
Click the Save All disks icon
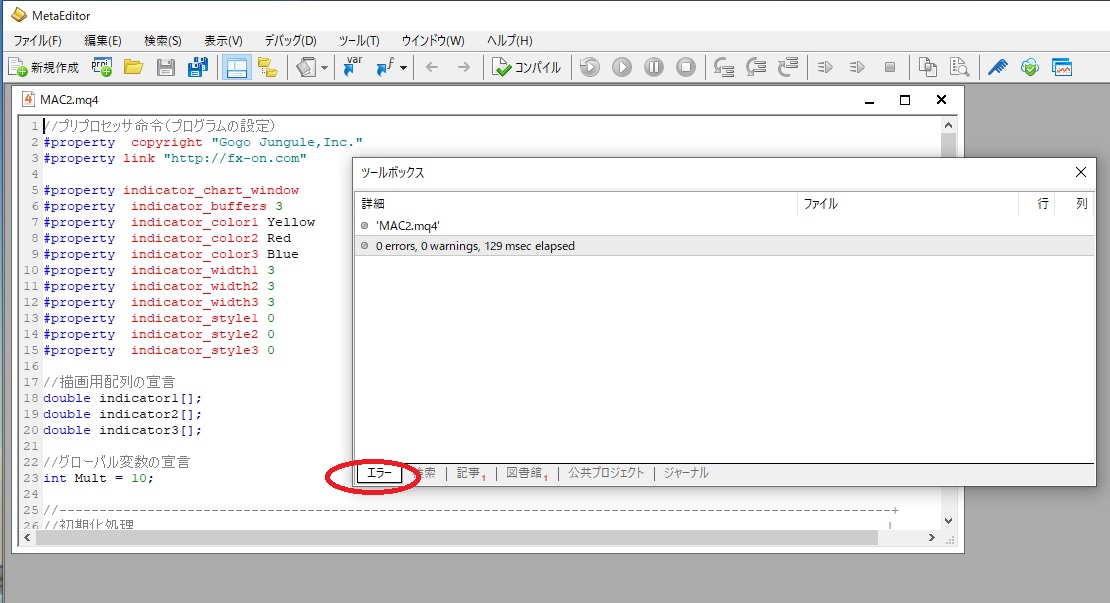197,68
